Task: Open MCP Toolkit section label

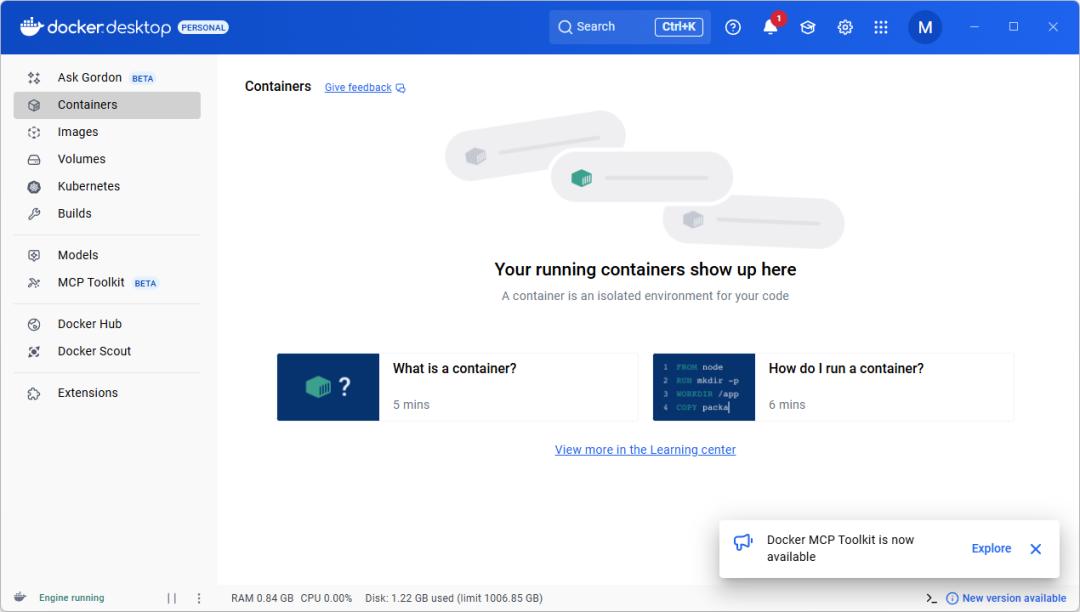Action: pos(91,282)
